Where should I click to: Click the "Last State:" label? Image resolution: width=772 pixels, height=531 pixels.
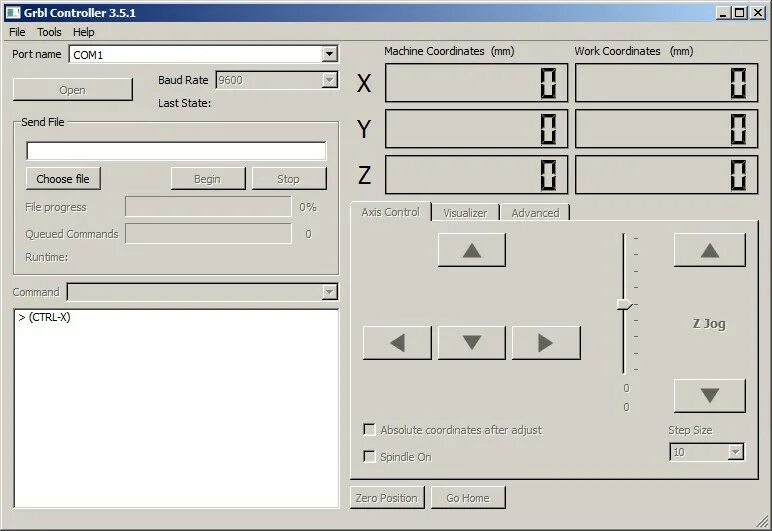[x=184, y=103]
